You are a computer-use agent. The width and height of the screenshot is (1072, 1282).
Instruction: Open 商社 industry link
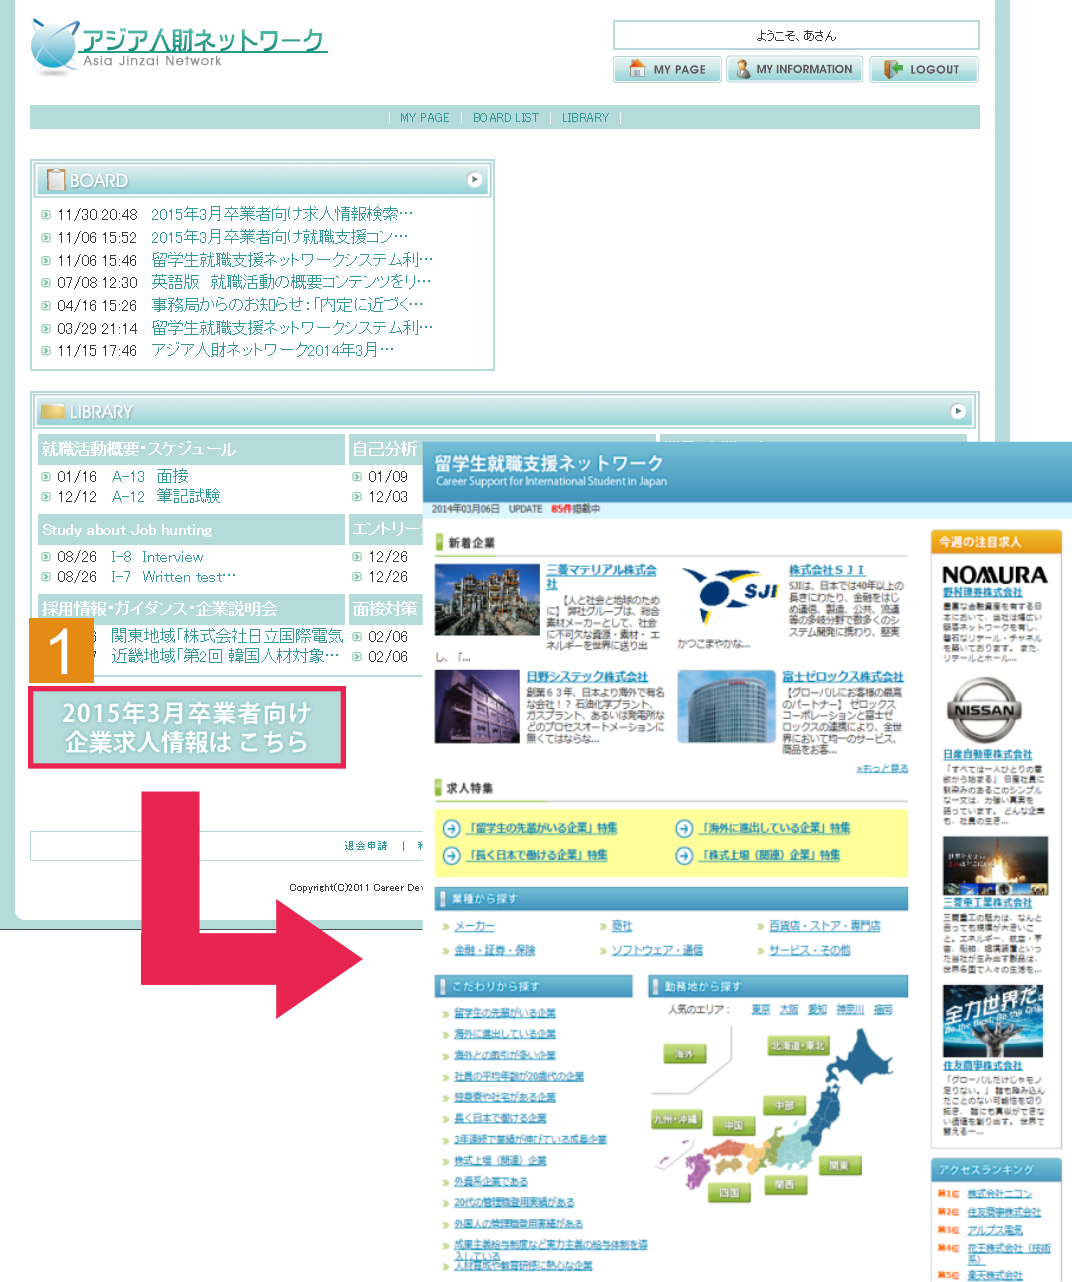622,926
